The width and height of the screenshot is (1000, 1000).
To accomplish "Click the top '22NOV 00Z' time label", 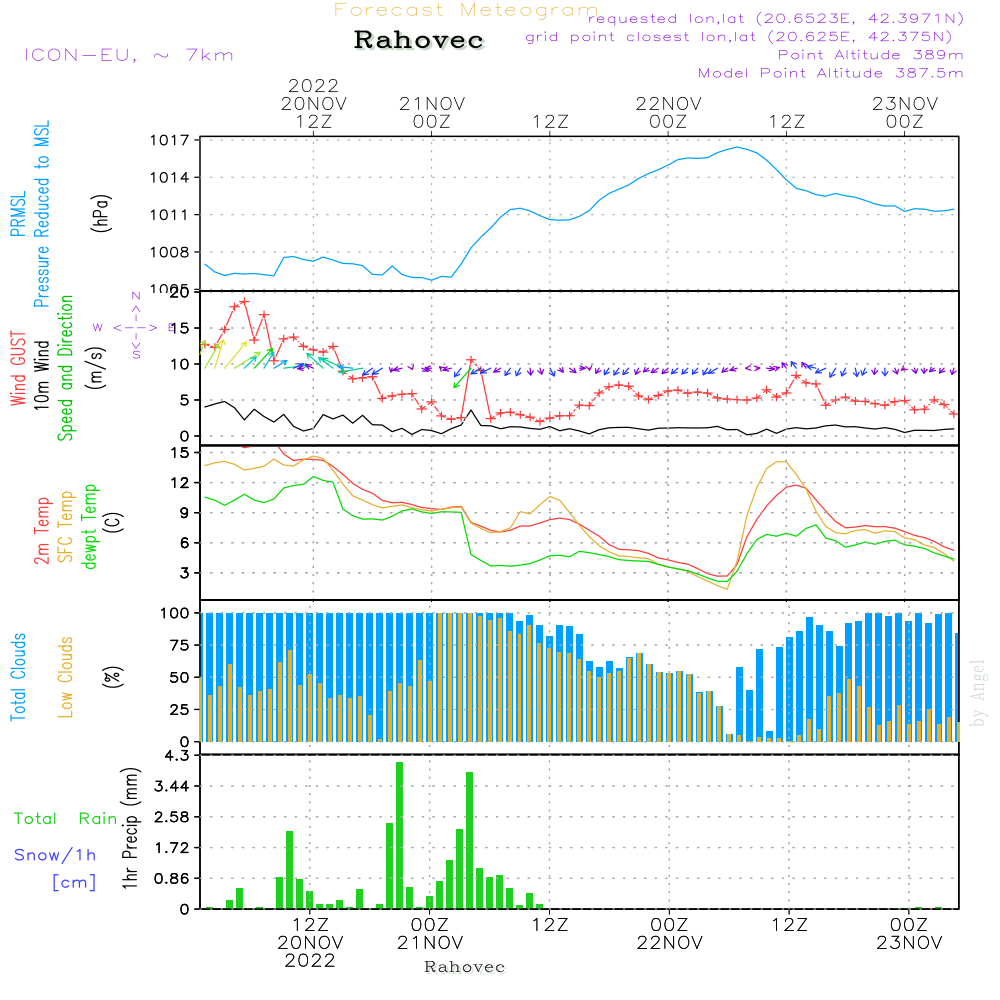I will pyautogui.click(x=668, y=112).
